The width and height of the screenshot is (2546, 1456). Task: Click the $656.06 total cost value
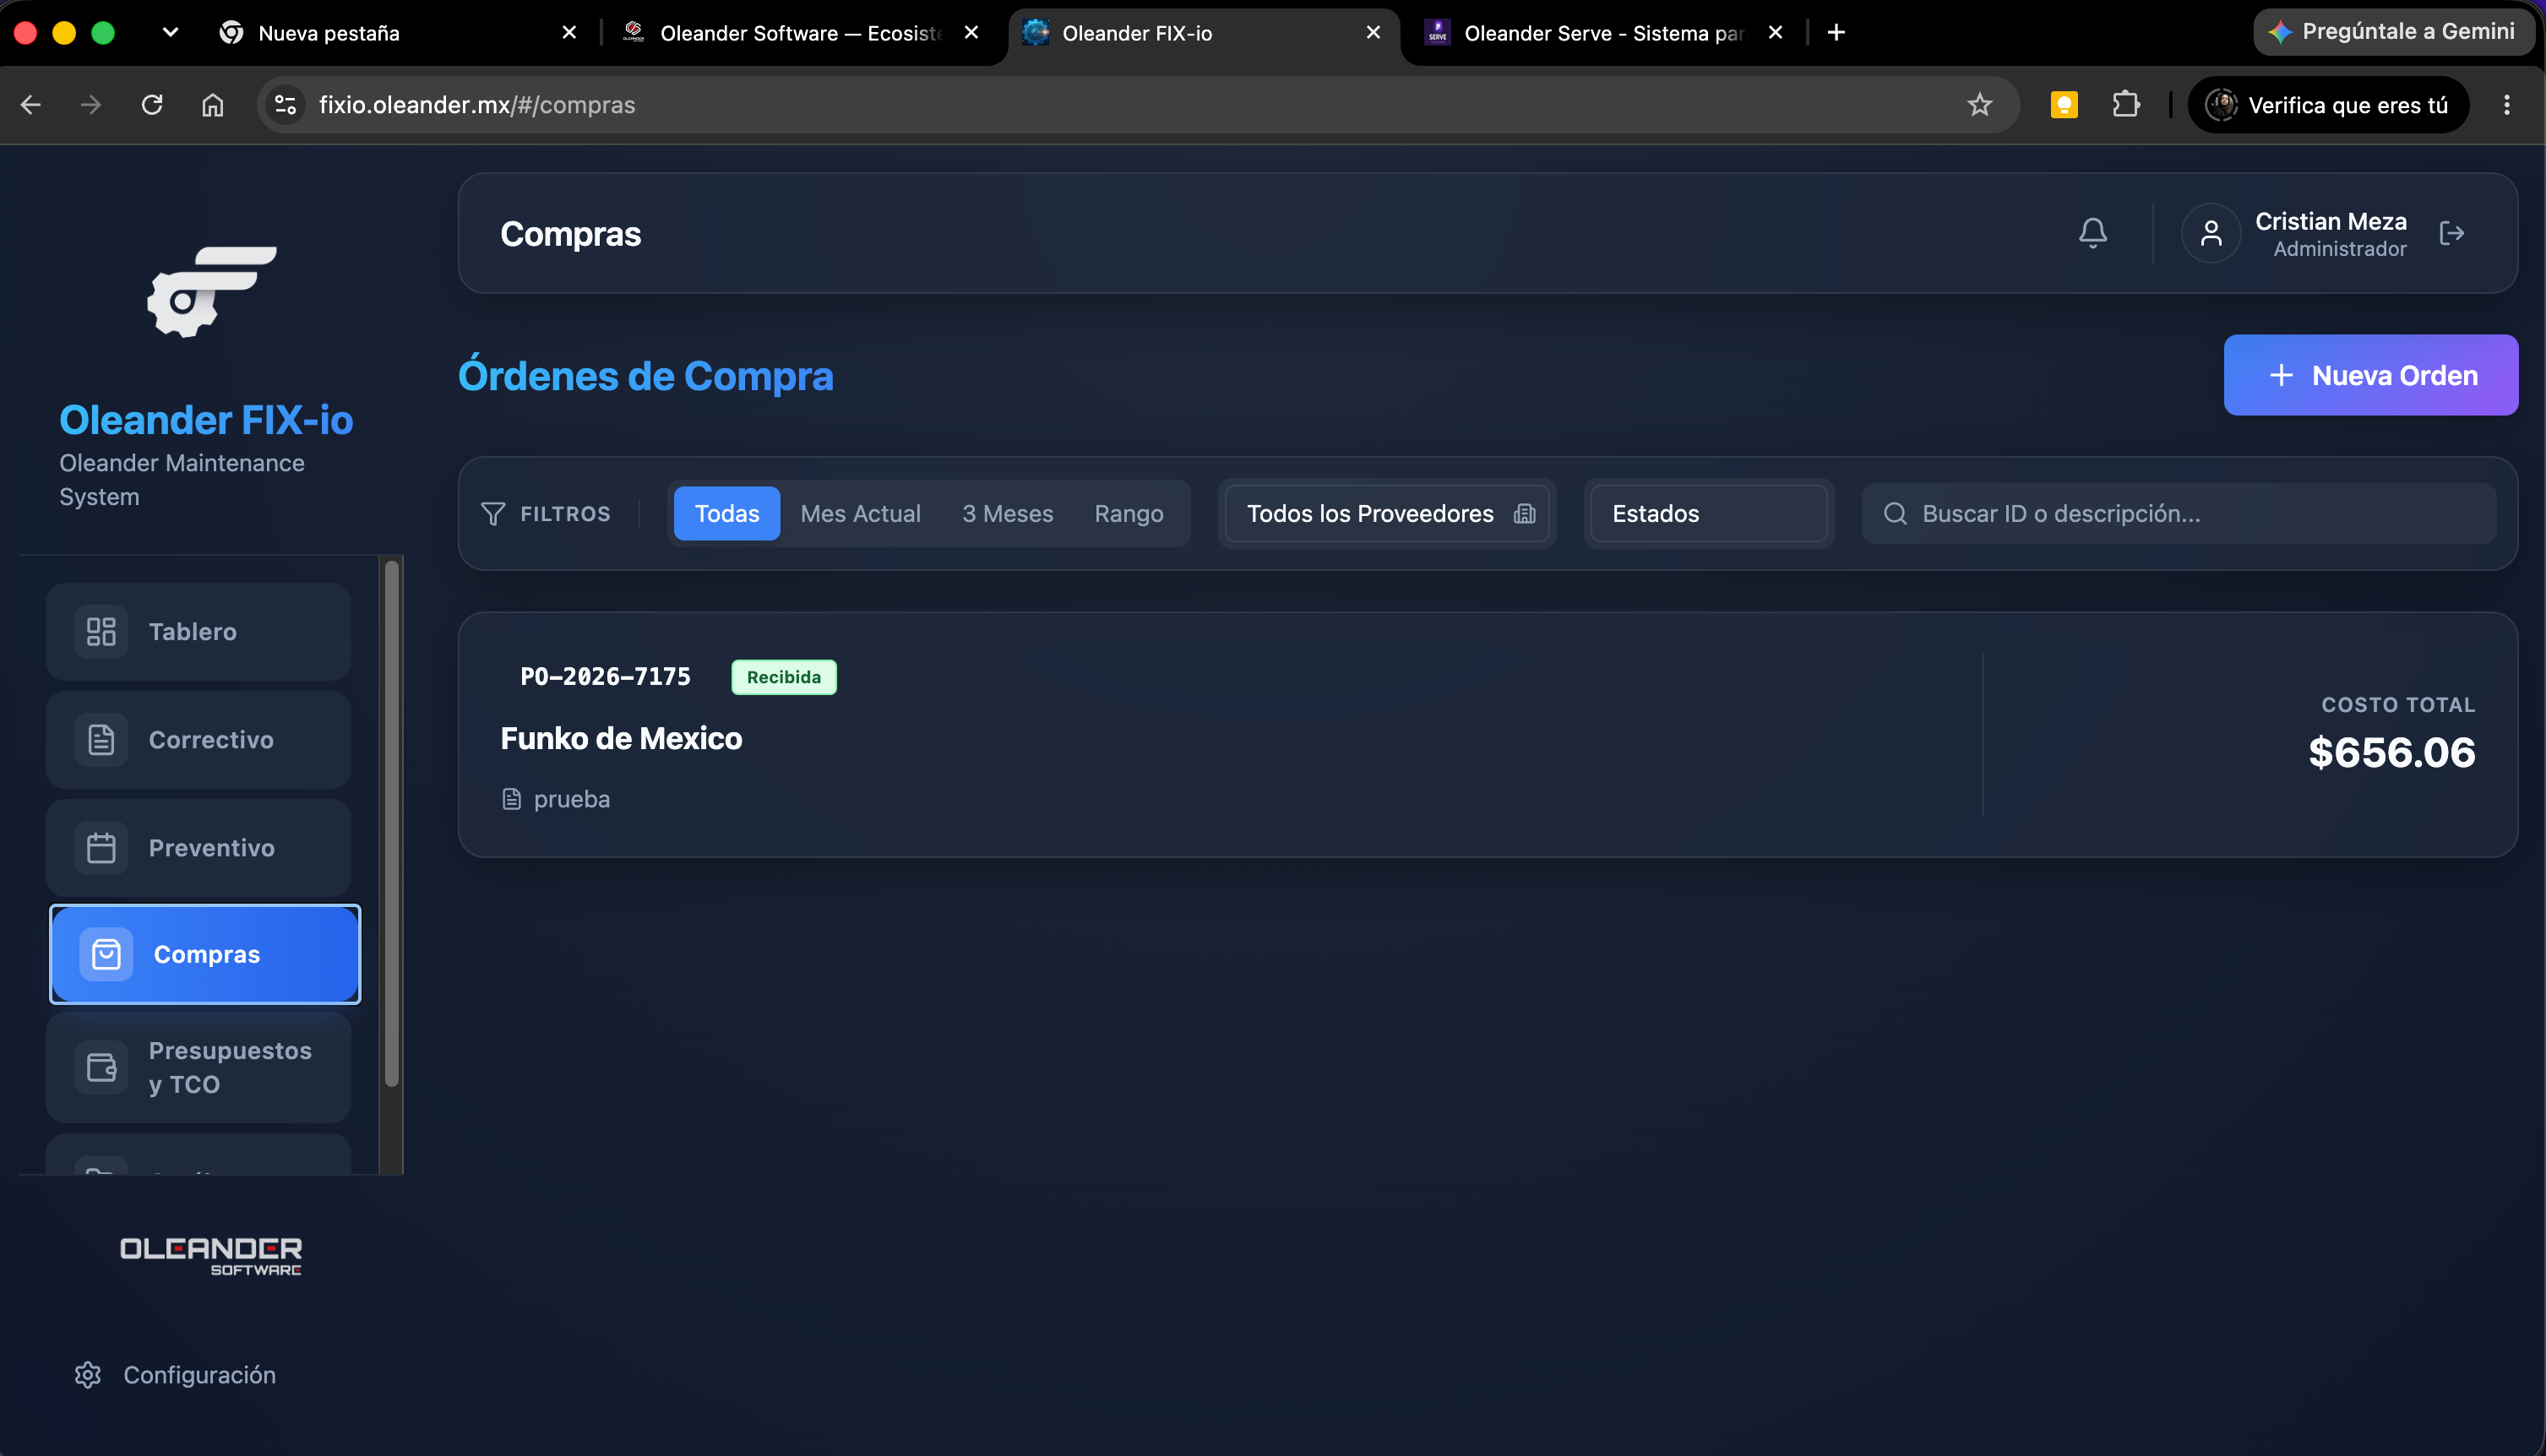(2391, 752)
